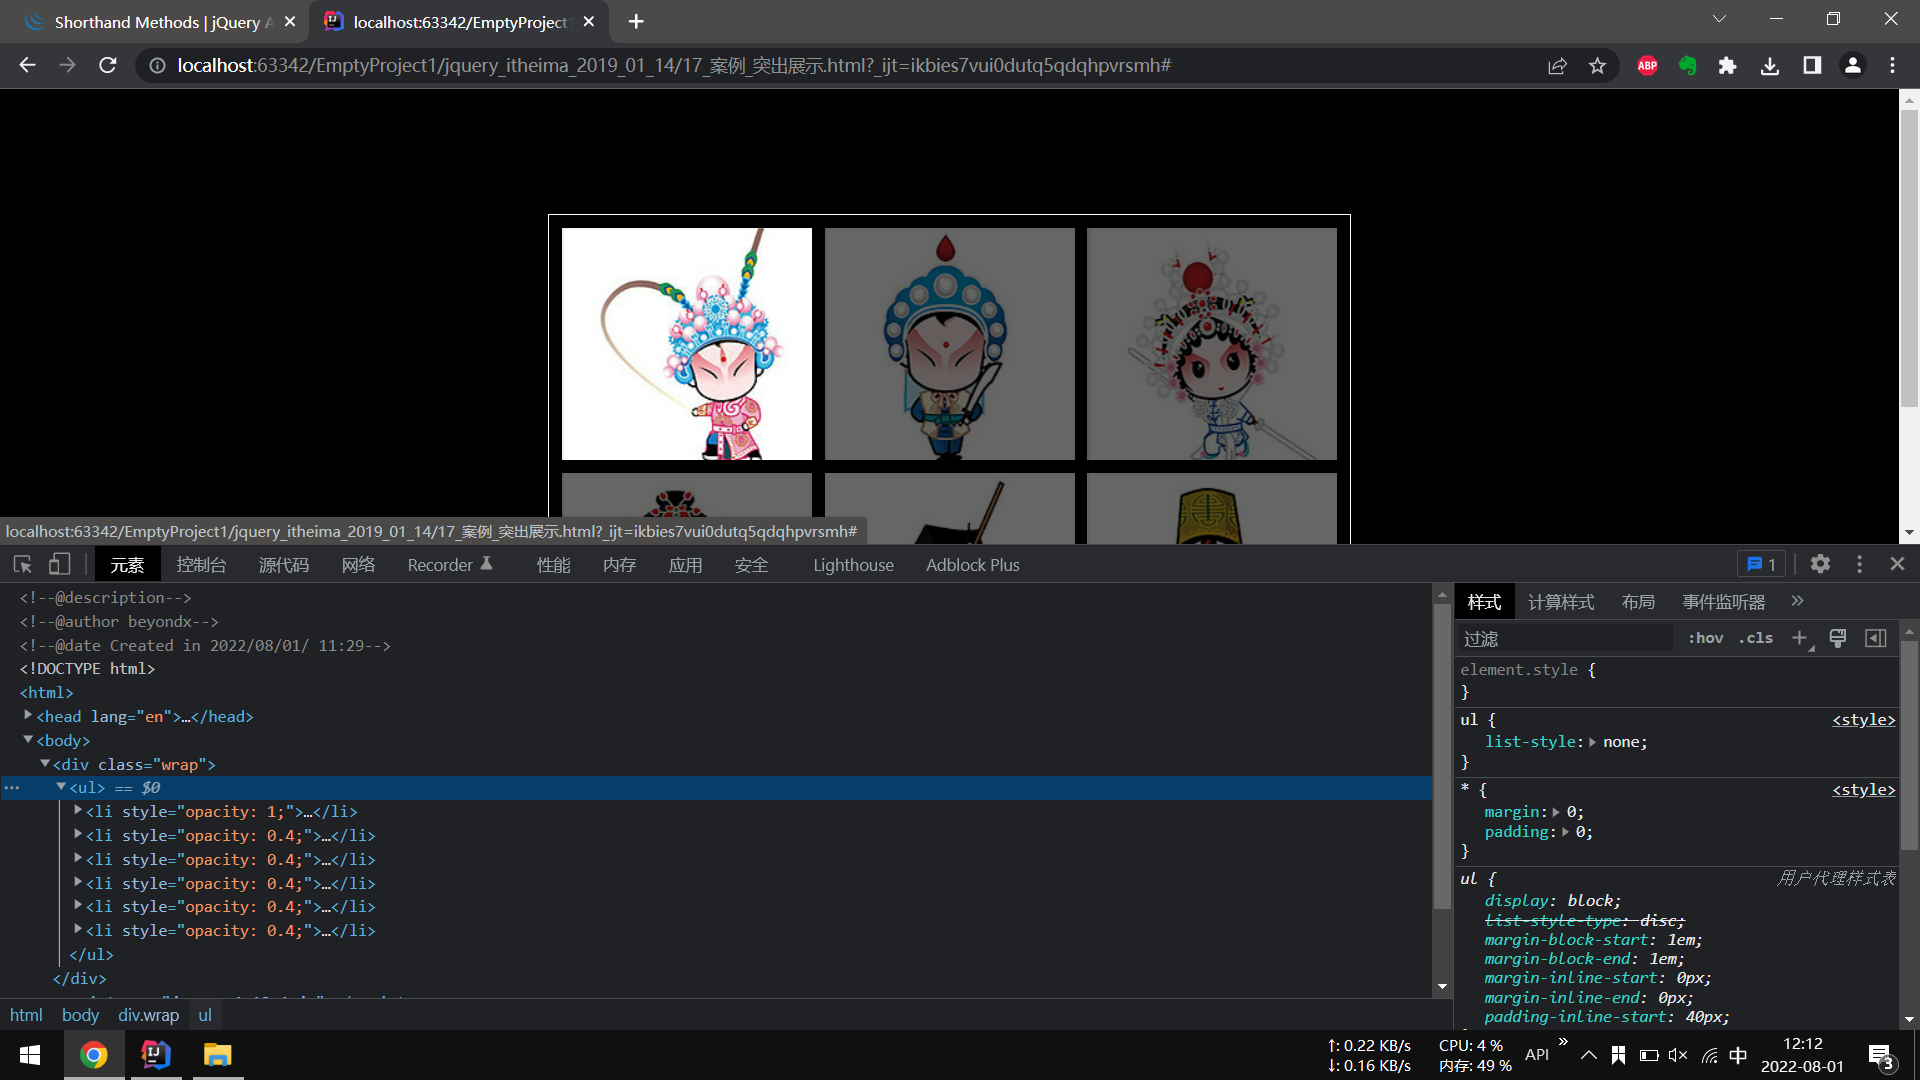Click the highlighted first opera character image
Image resolution: width=1920 pixels, height=1080 pixels.
pos(687,344)
